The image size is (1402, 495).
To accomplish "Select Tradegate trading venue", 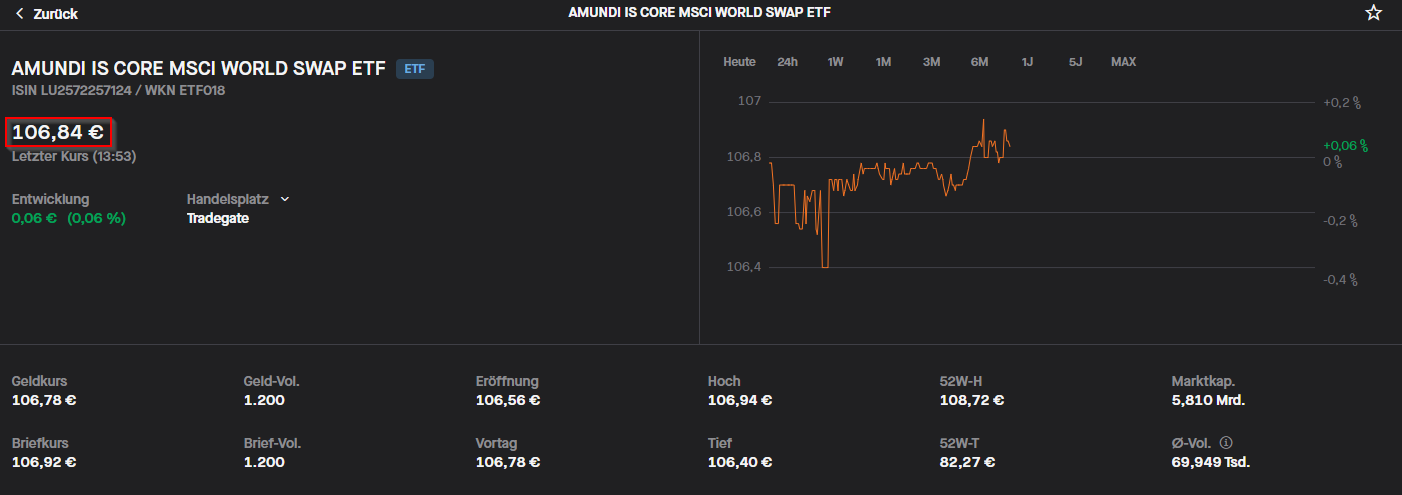I will [x=217, y=218].
